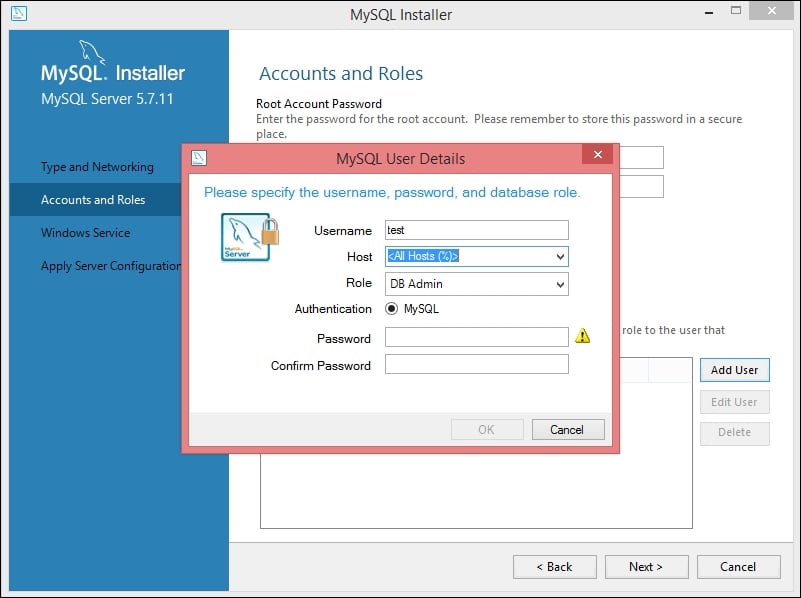Click the disabled OK button in dialog
801x598 pixels.
pos(487,429)
